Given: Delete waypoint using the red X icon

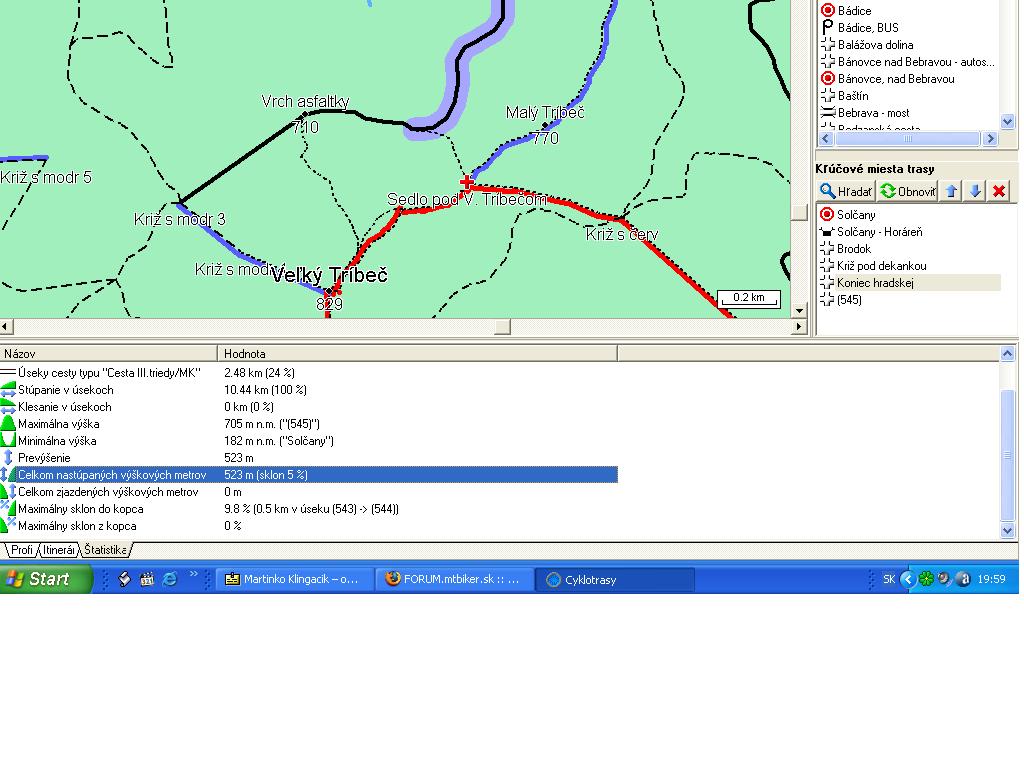Looking at the screenshot, I should click(998, 191).
